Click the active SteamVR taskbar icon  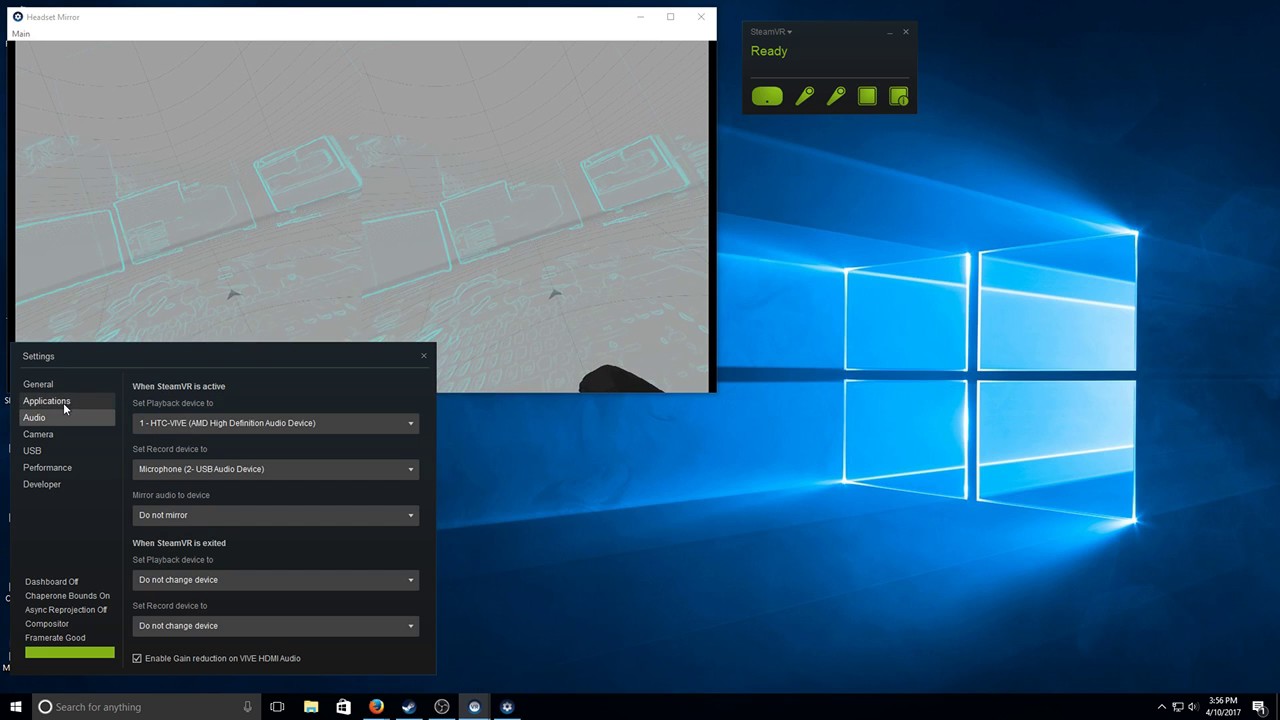pos(474,707)
